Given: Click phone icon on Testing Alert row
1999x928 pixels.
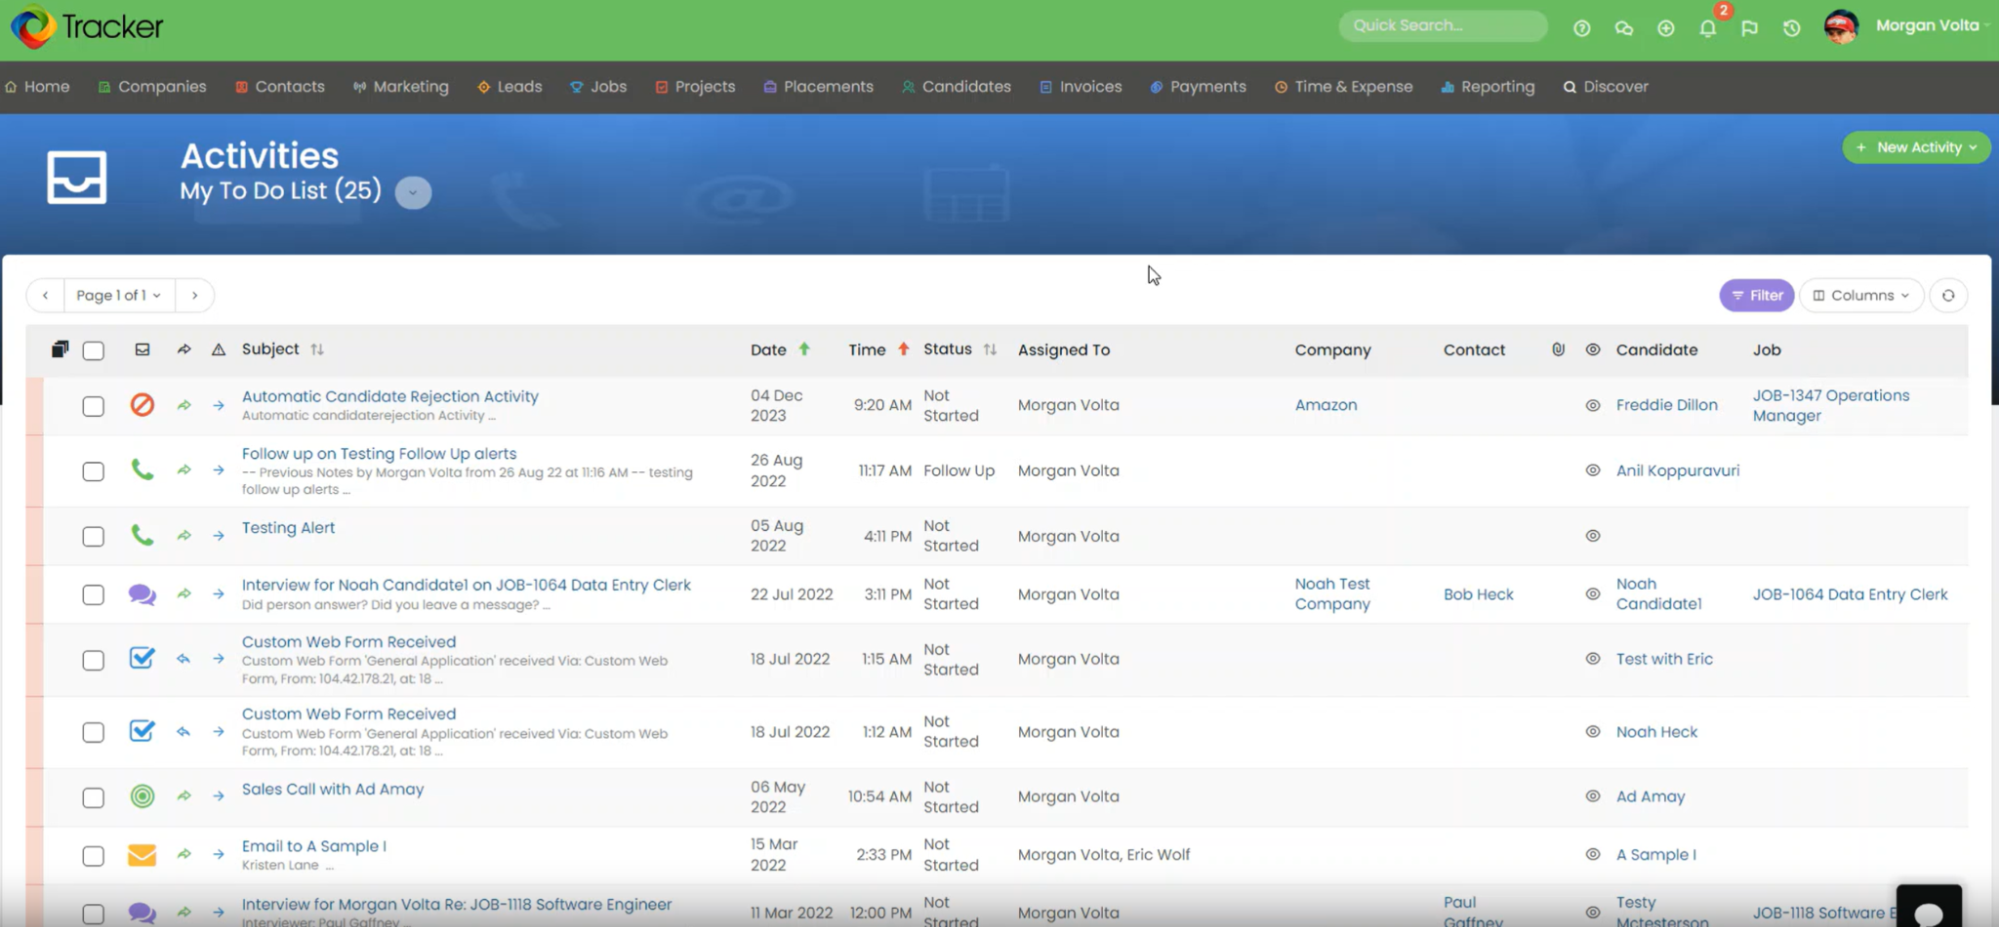Looking at the screenshot, I should tap(142, 536).
